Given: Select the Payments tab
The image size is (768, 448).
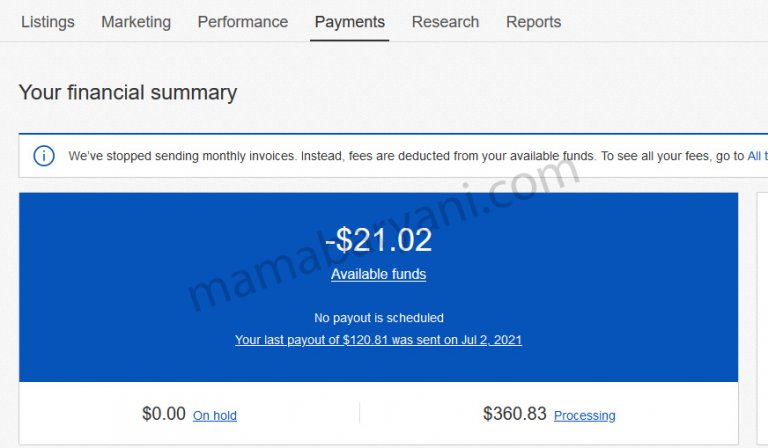Looking at the screenshot, I should 349,22.
